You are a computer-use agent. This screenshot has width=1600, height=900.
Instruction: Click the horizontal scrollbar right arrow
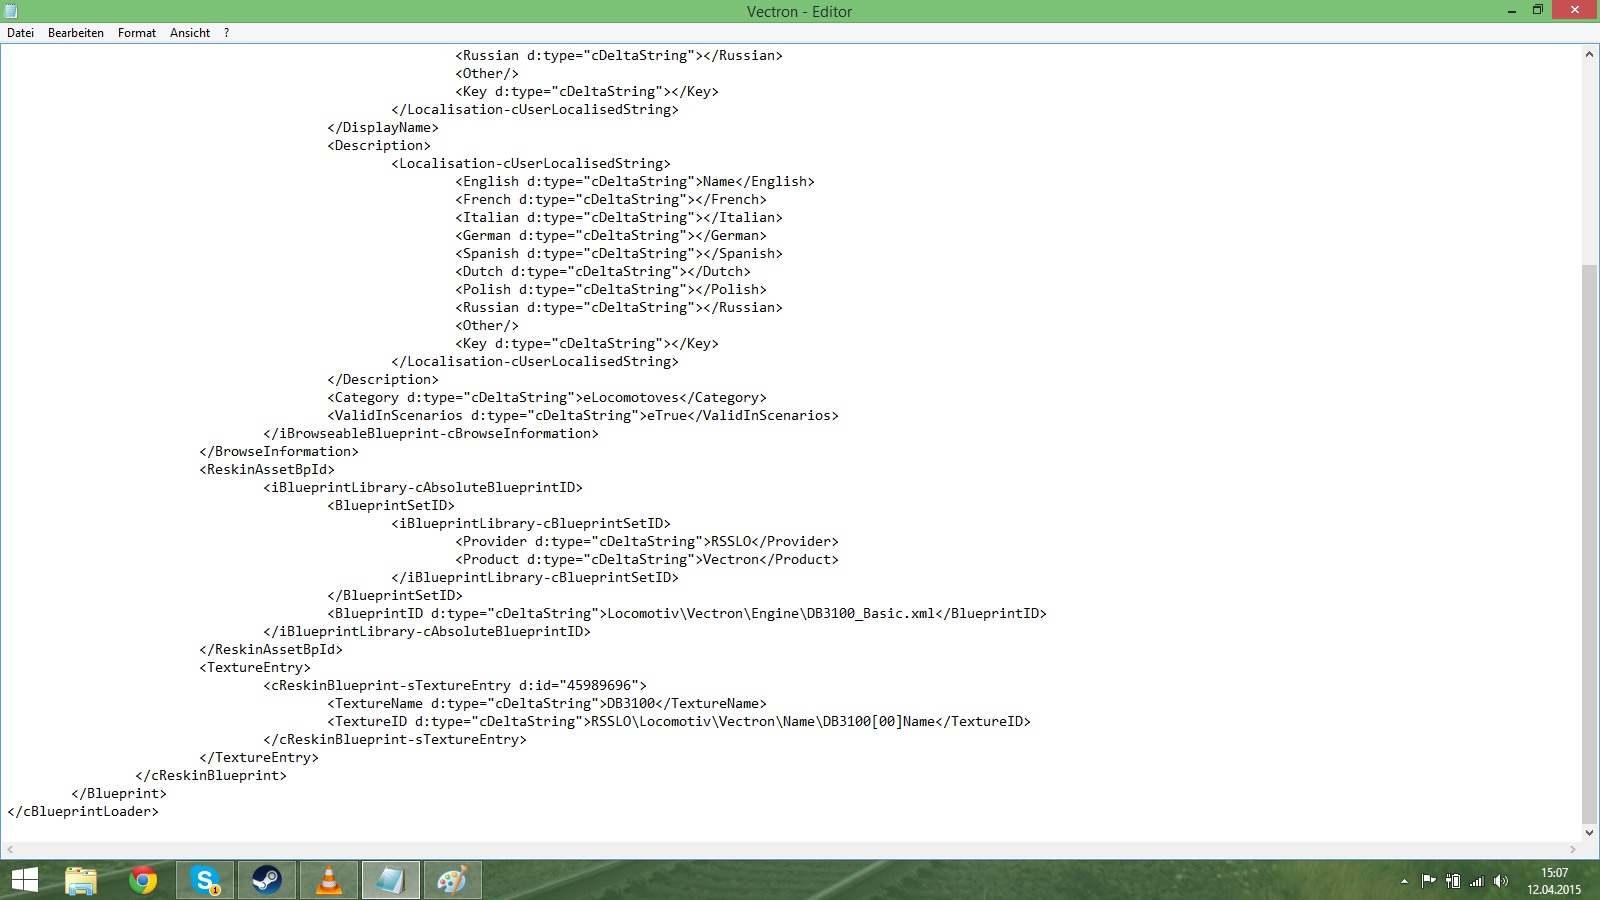pyautogui.click(x=1572, y=850)
